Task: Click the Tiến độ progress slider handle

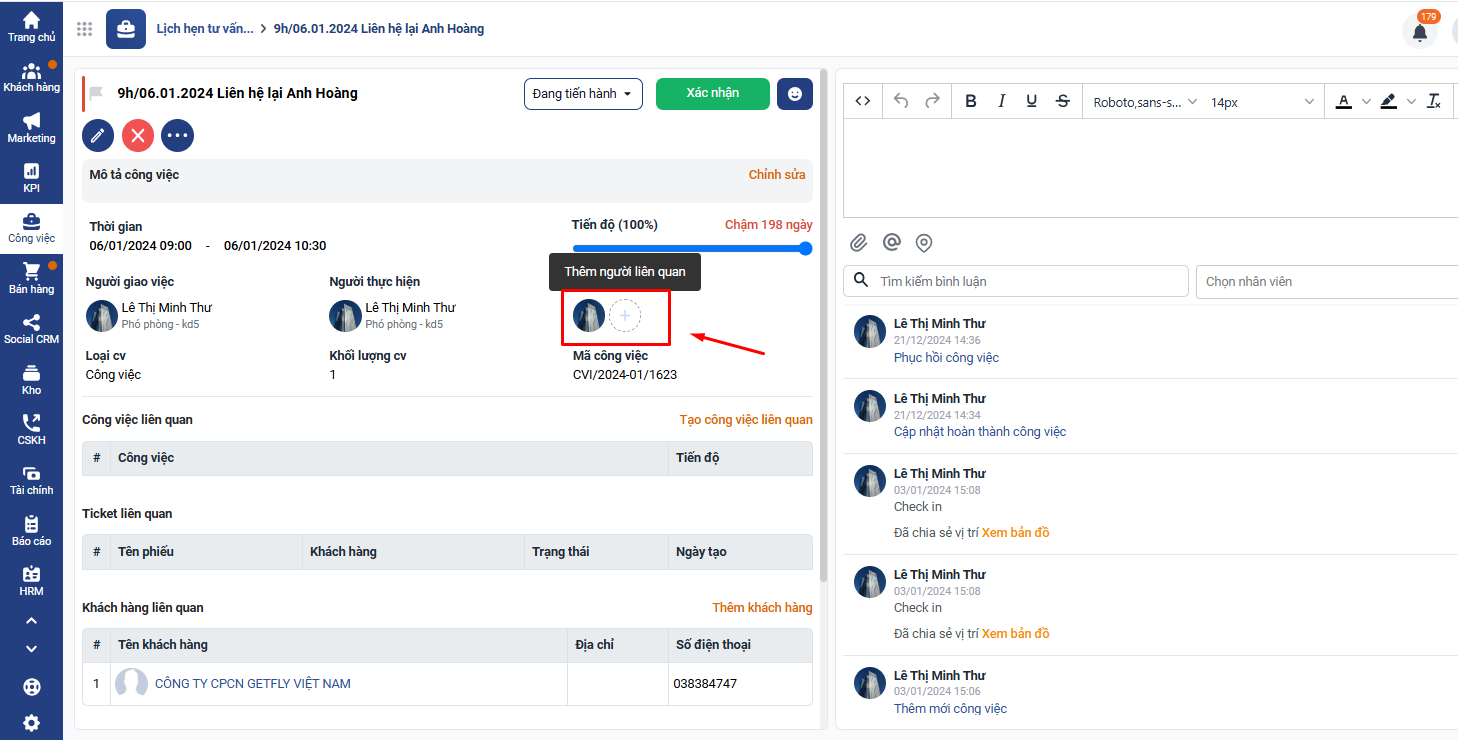Action: click(x=806, y=249)
